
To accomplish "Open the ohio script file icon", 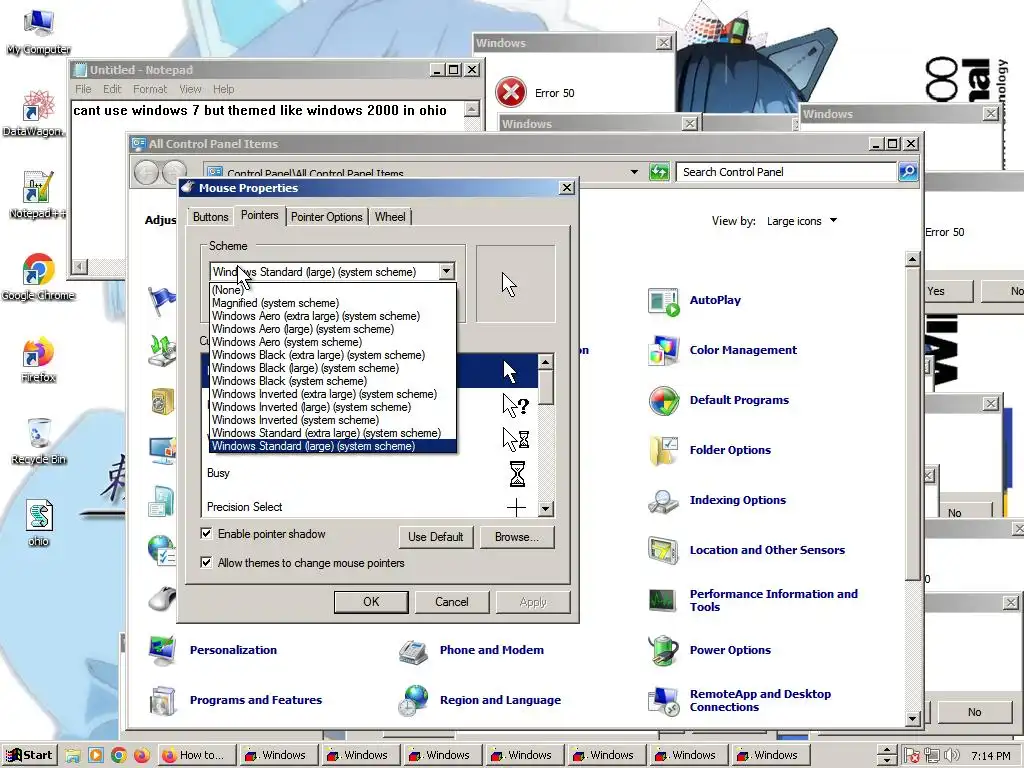I will pos(39,522).
